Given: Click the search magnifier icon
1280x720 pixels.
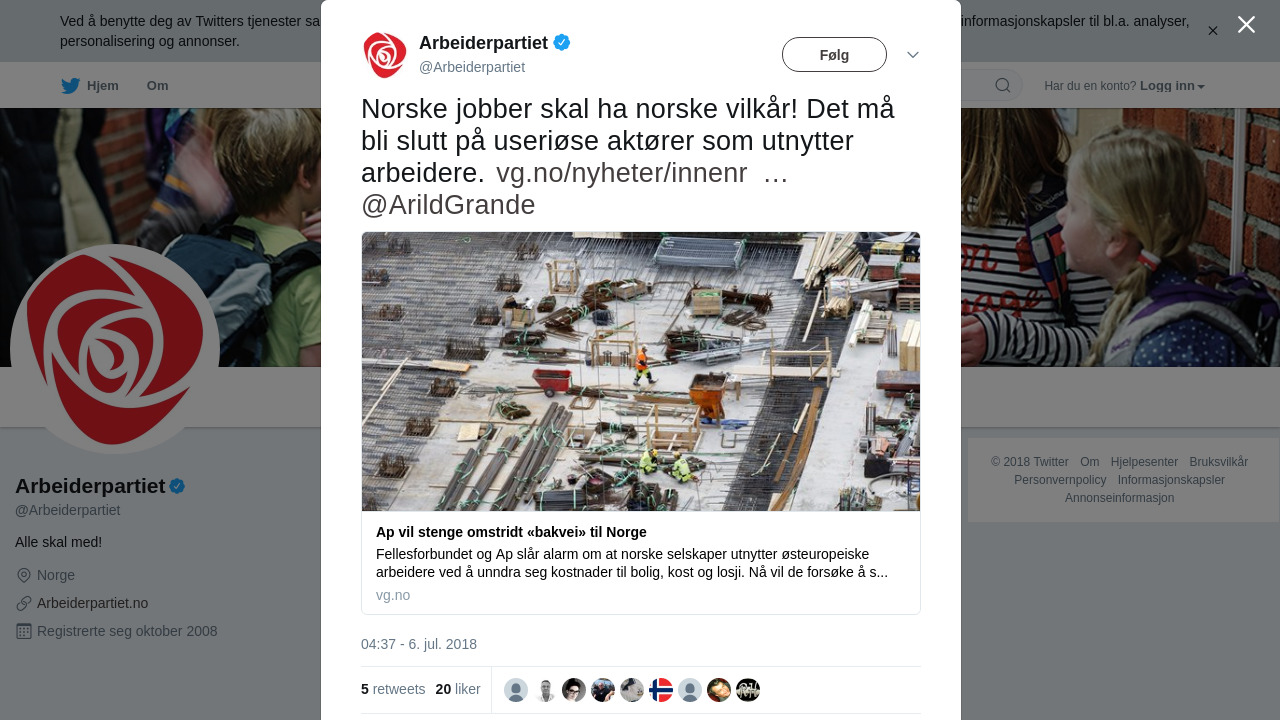Looking at the screenshot, I should 1003,85.
